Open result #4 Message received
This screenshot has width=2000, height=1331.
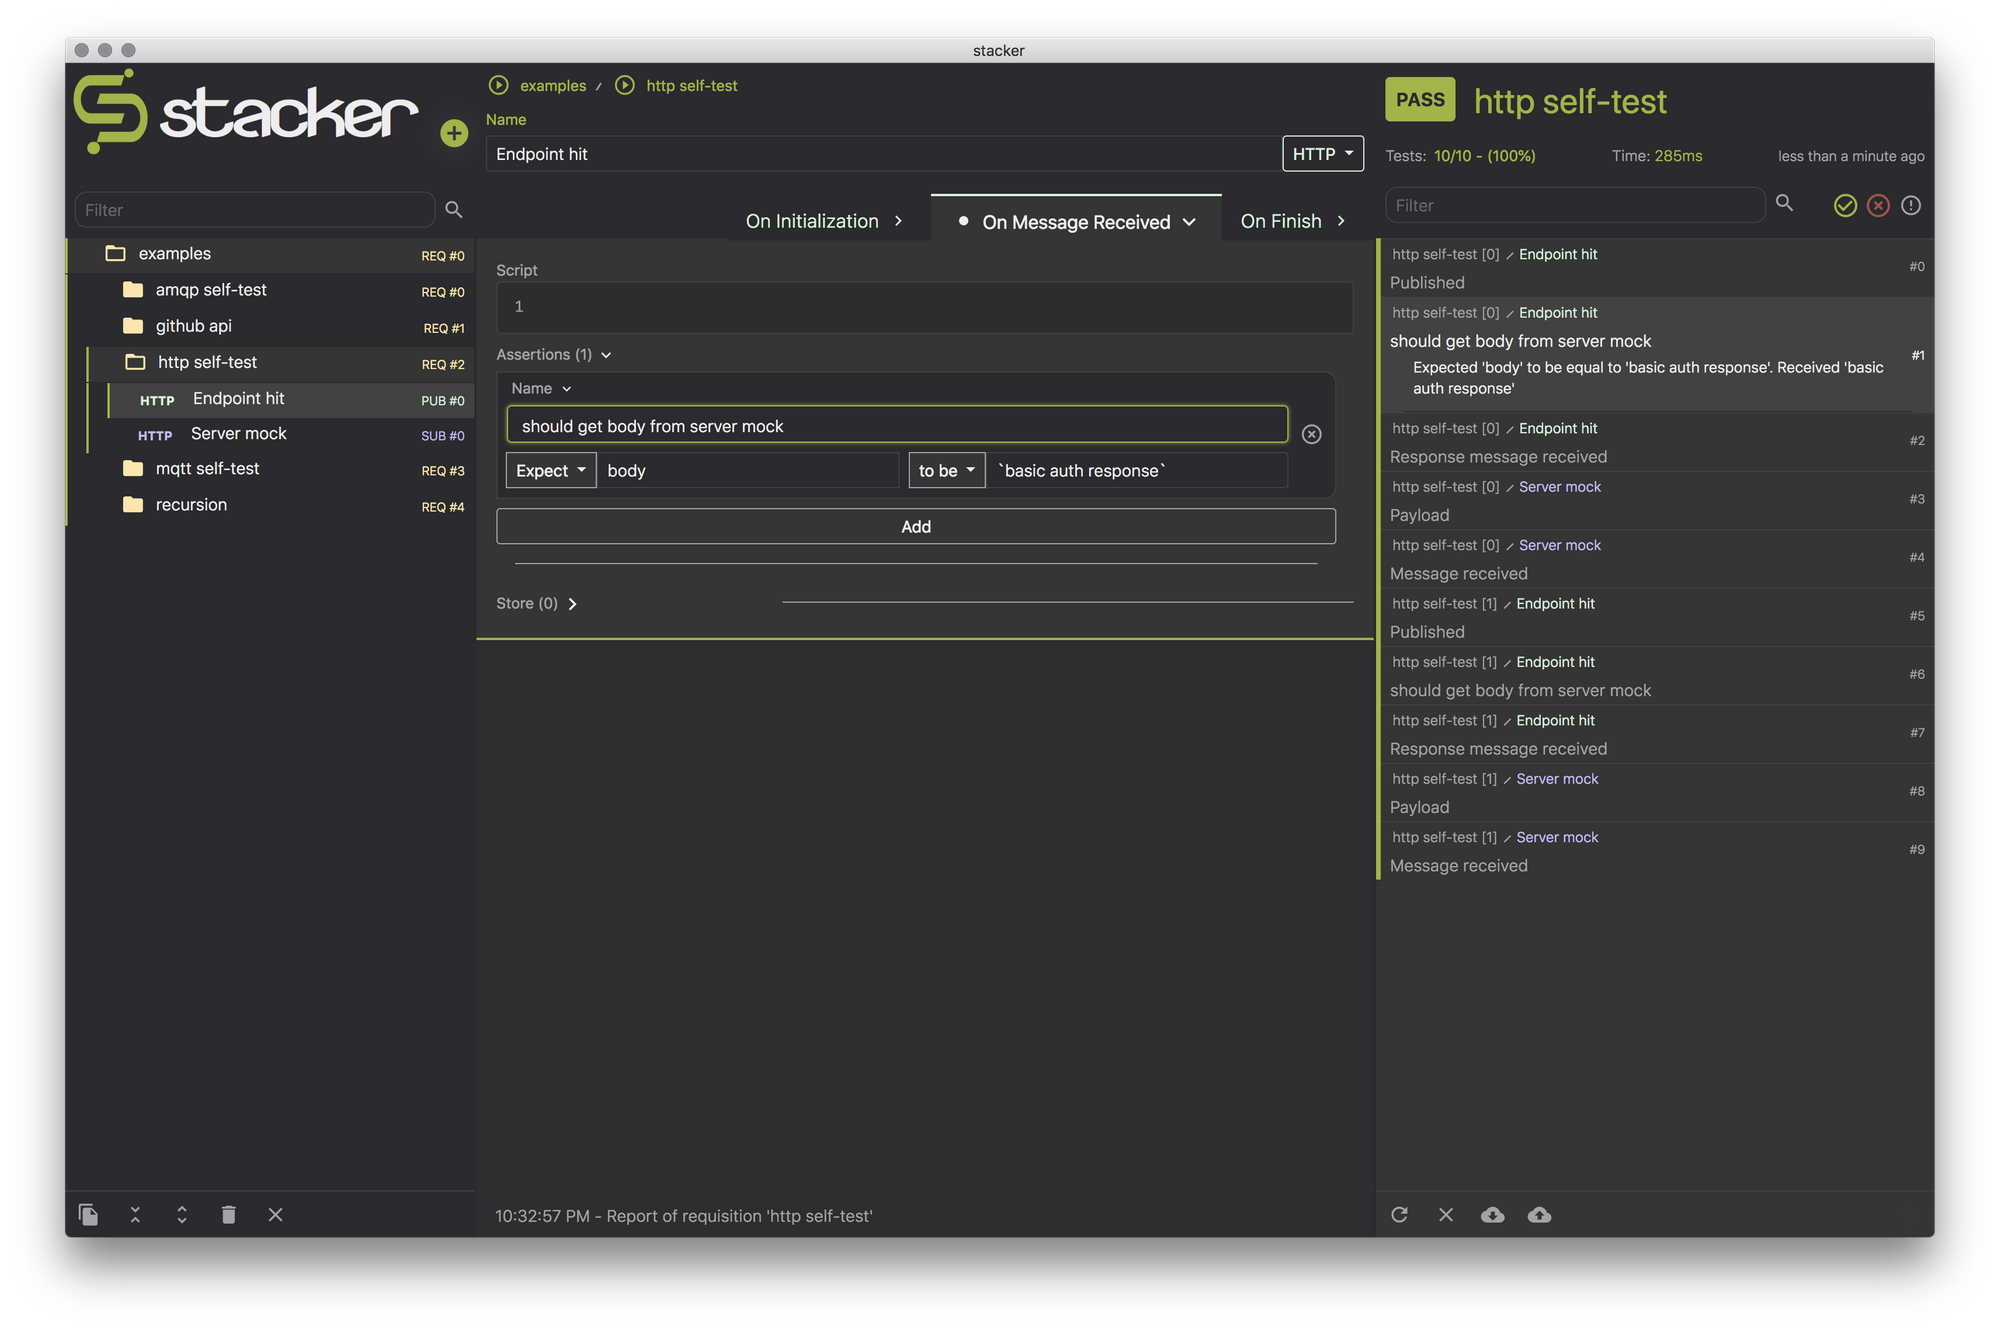click(x=1656, y=559)
